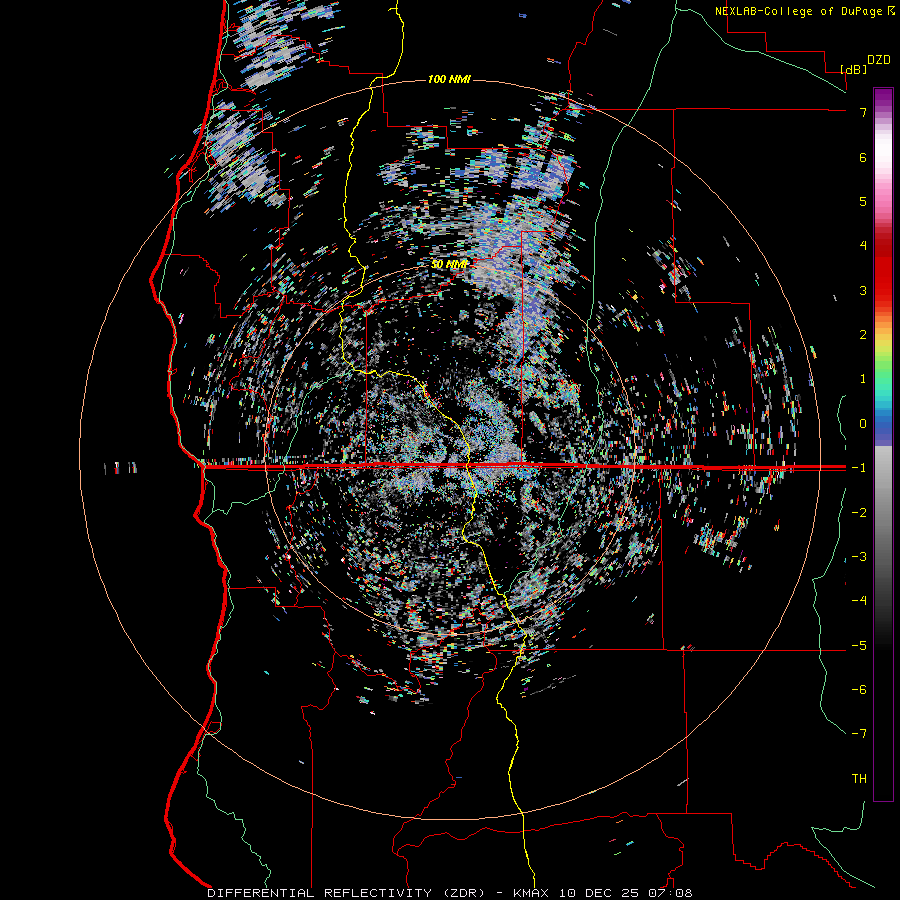This screenshot has width=900, height=900.
Task: Click the -7 value on the color scale
Action: (859, 734)
